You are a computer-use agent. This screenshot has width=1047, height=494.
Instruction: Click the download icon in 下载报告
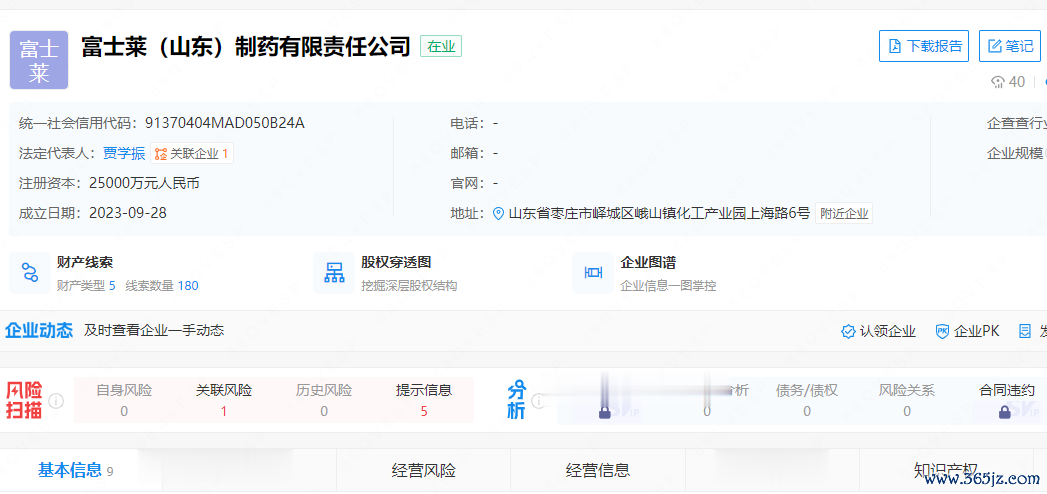(895, 46)
